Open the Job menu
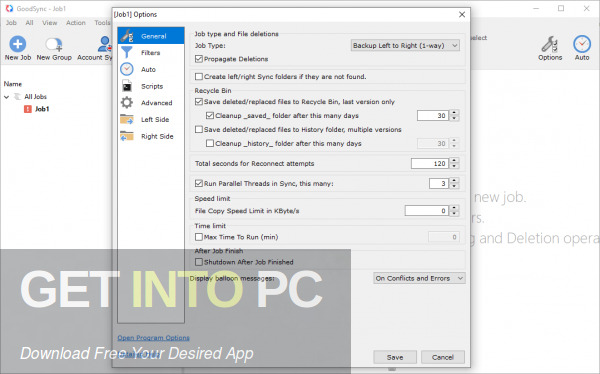The height and width of the screenshot is (374, 600). click(x=11, y=23)
